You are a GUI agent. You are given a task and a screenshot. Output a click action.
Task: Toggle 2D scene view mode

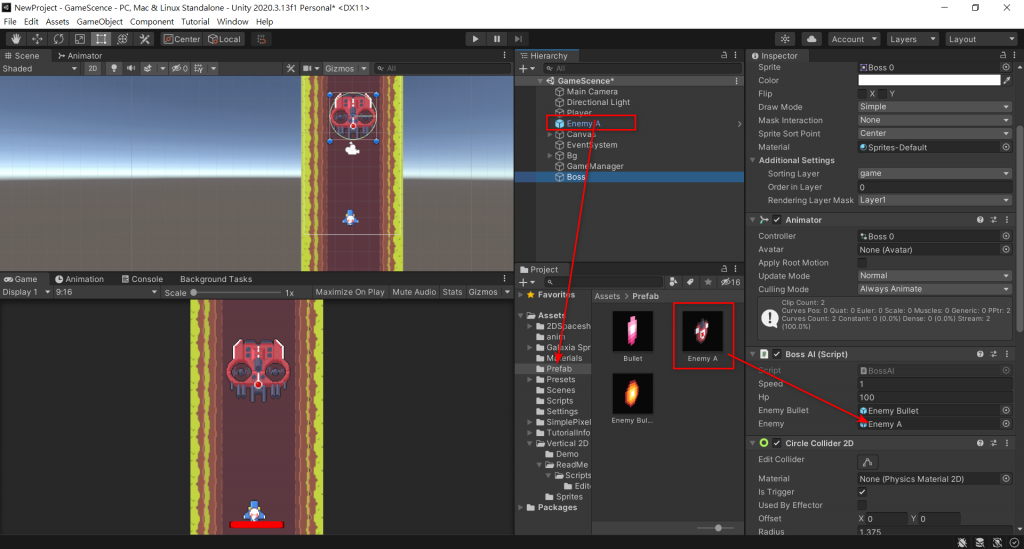pyautogui.click(x=93, y=68)
